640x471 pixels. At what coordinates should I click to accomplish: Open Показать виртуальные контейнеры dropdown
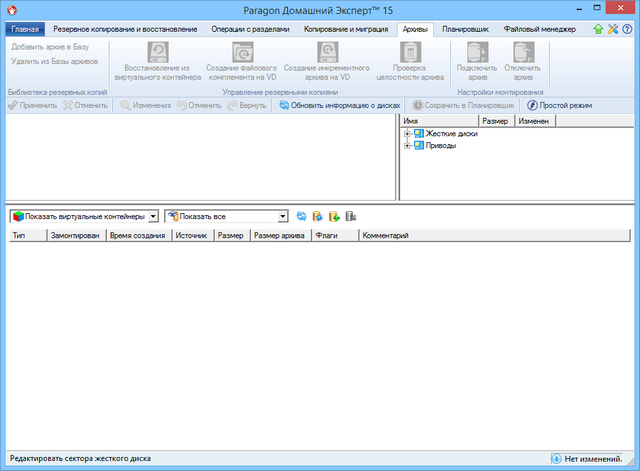point(153,216)
